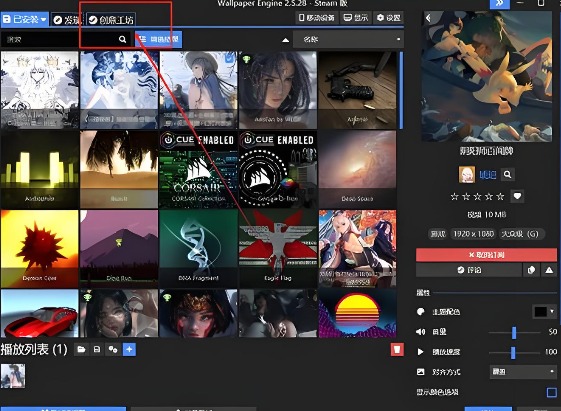The width and height of the screenshot is (561, 411).
Task: Delete playlist with red trash icon
Action: 397,349
